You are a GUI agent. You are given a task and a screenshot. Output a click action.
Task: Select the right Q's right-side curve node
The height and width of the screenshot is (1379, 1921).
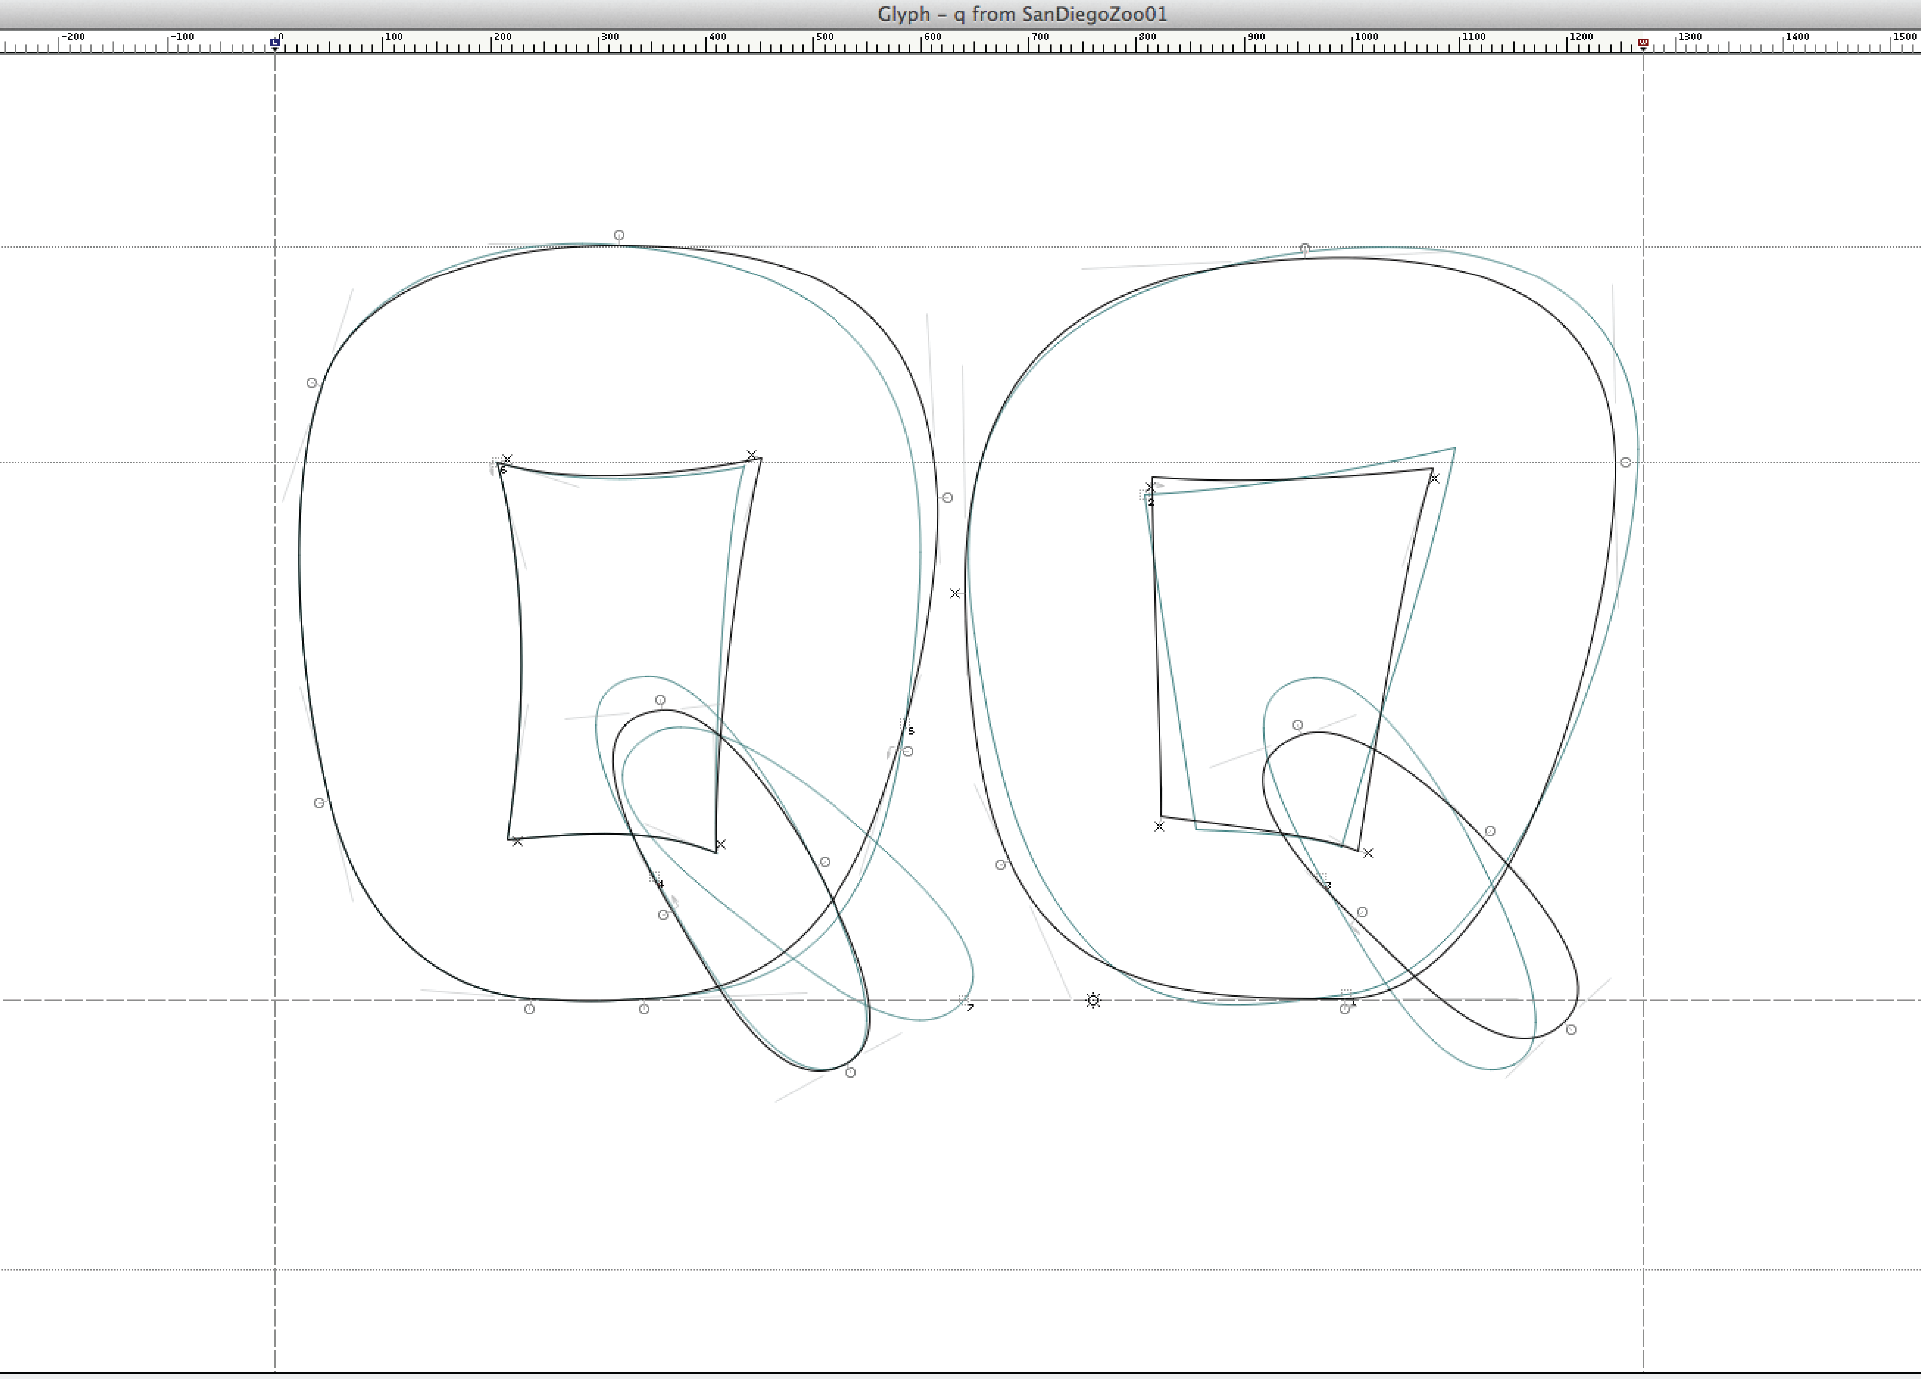tap(1626, 462)
